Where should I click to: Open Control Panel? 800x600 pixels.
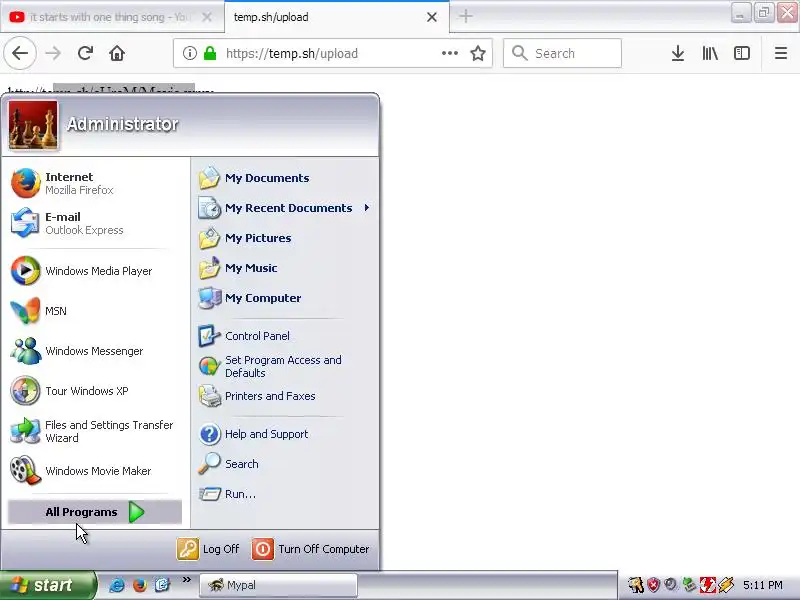[285, 336]
